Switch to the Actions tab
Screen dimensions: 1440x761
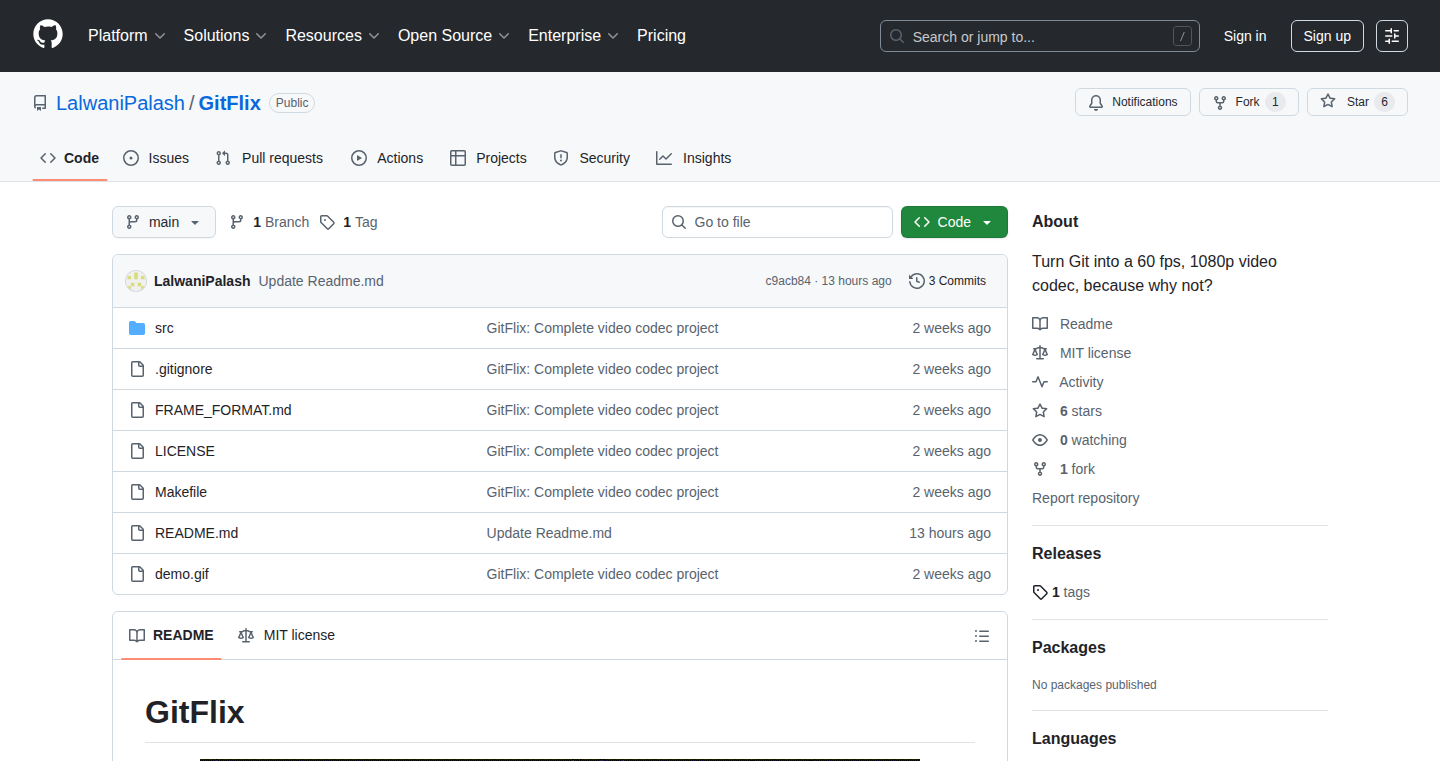tap(387, 158)
